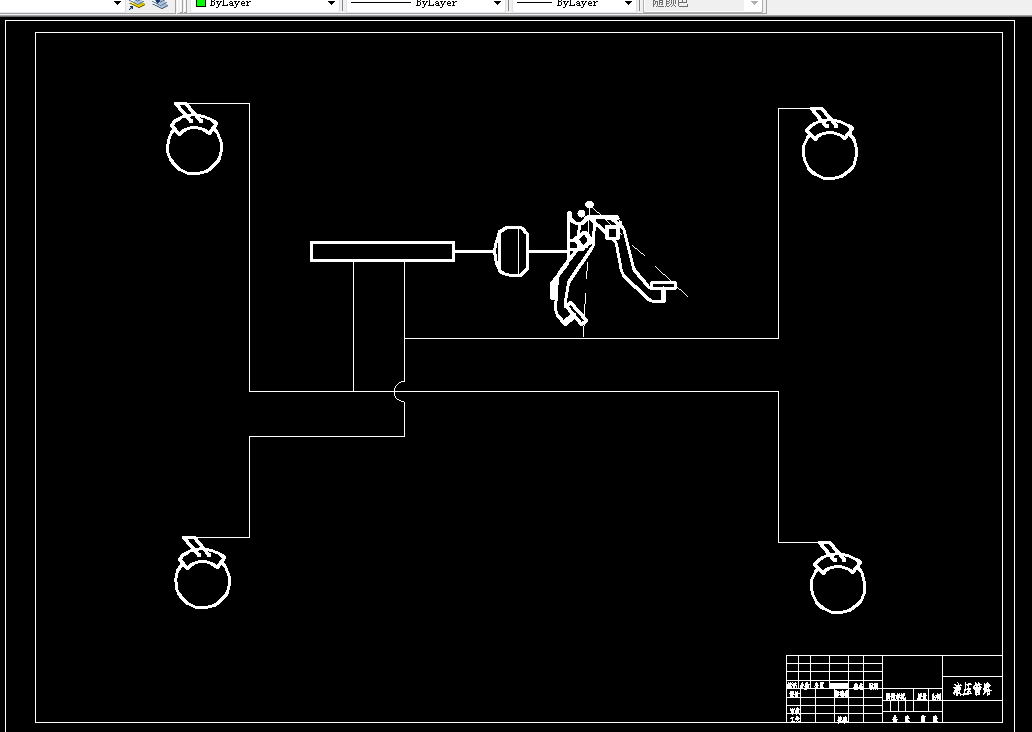This screenshot has height=732, width=1032.
Task: Click the green color swatch beside ByLayer
Action: pos(201,3)
